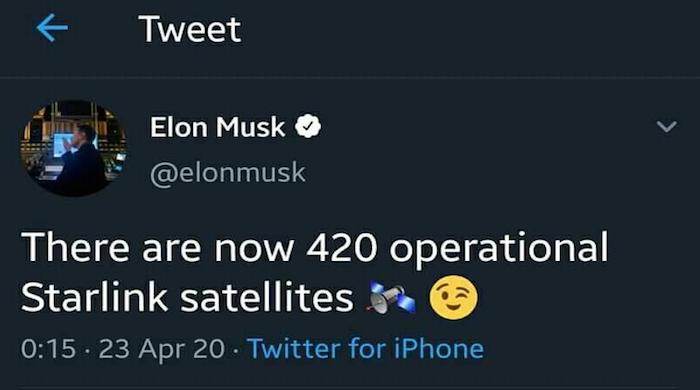Viewport: 700px width, 390px height.
Task: Open the tweet options chevron menu
Action: (667, 127)
